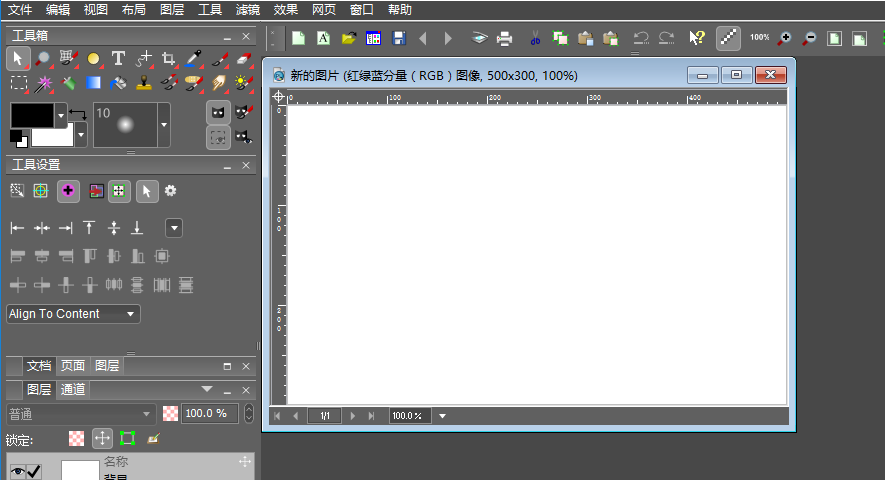Image resolution: width=885 pixels, height=480 pixels.
Task: Select the Text tool (T icon)
Action: point(118,58)
